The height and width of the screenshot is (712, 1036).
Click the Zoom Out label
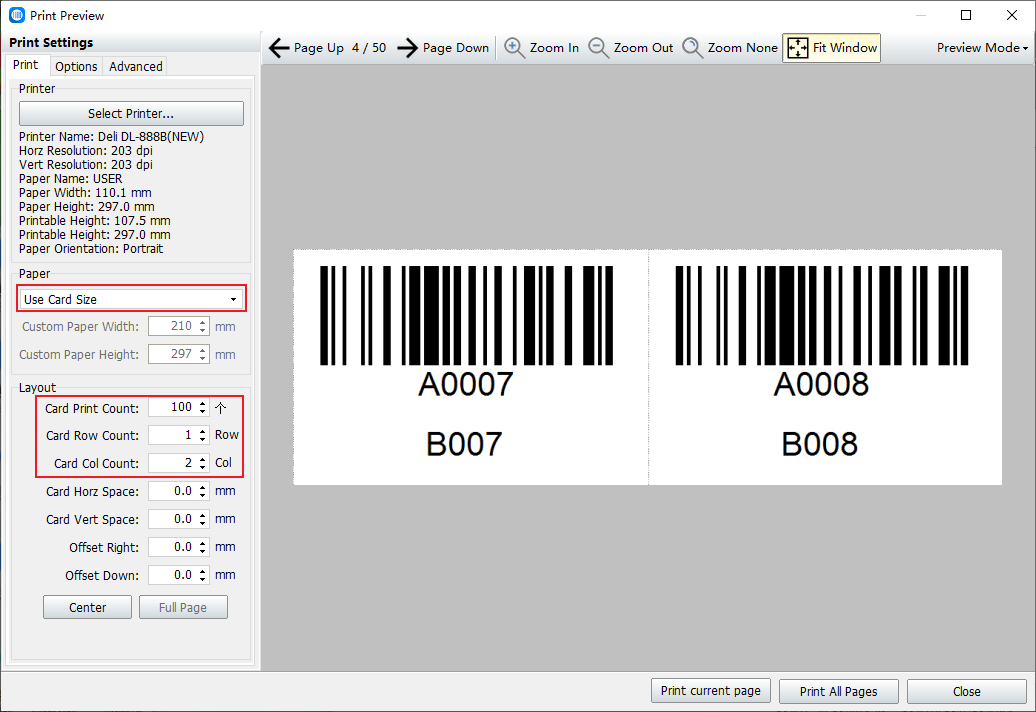click(x=644, y=48)
